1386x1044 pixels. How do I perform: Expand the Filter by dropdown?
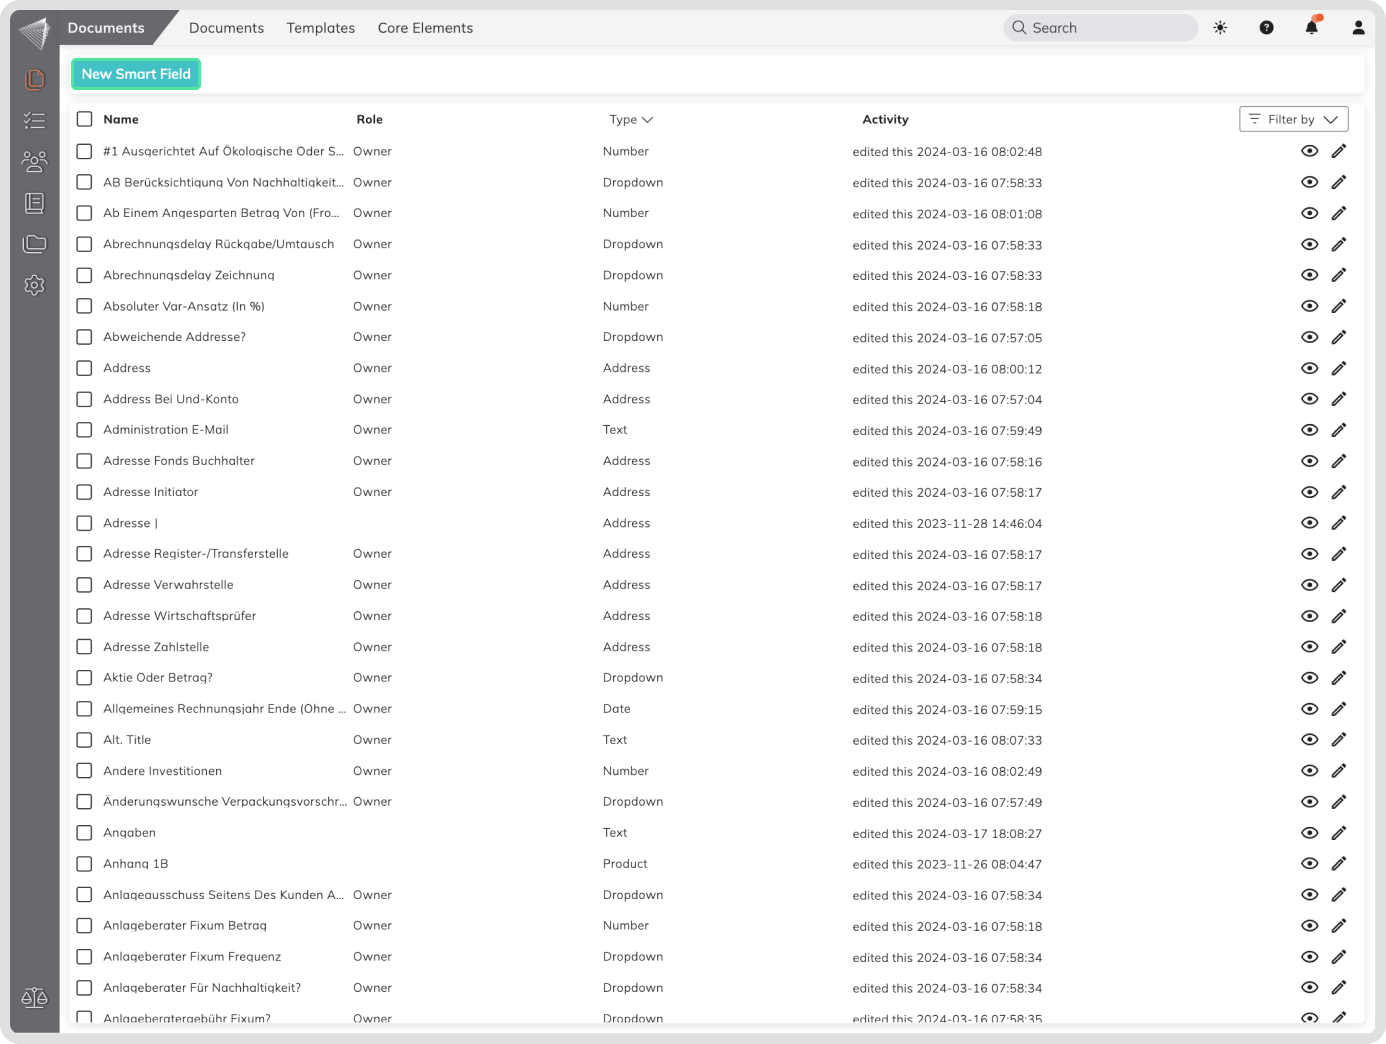[1293, 119]
